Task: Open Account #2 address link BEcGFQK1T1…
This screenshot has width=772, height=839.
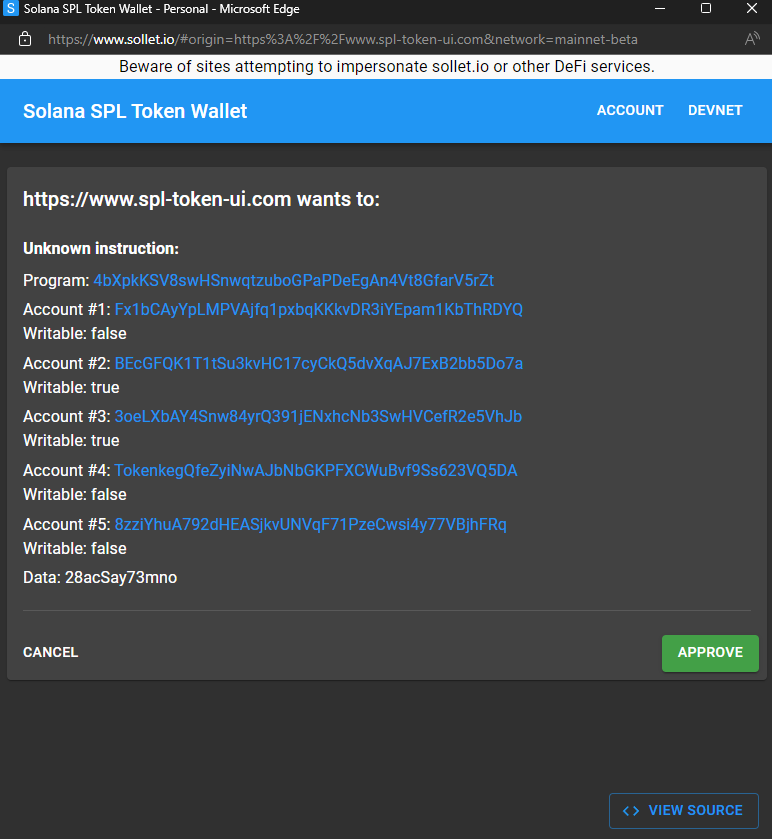Action: pos(319,363)
